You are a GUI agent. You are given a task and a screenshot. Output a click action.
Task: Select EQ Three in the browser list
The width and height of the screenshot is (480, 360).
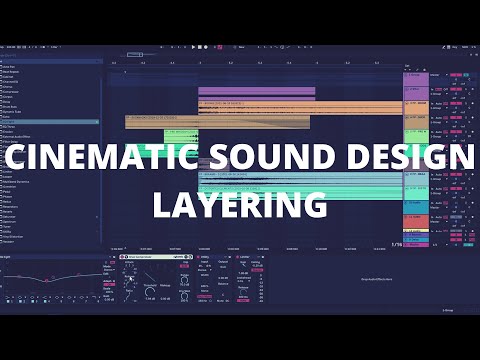pyautogui.click(x=9, y=127)
